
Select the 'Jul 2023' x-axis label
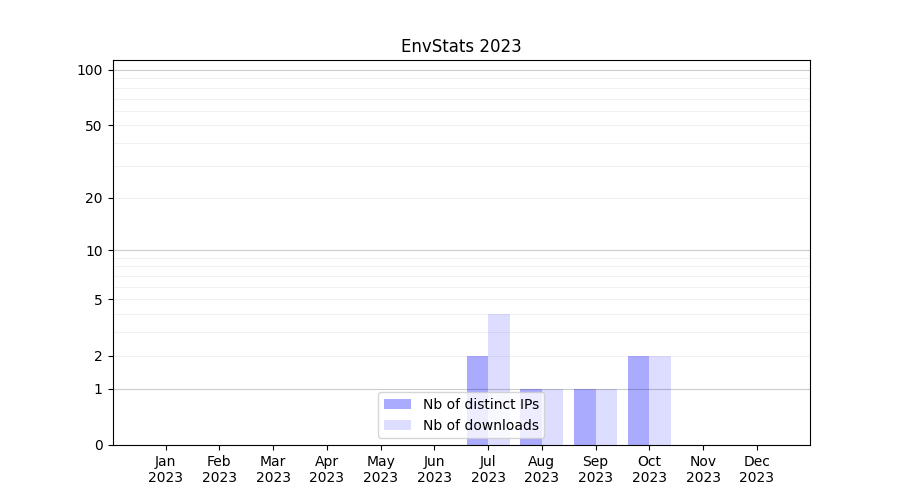tap(488, 469)
